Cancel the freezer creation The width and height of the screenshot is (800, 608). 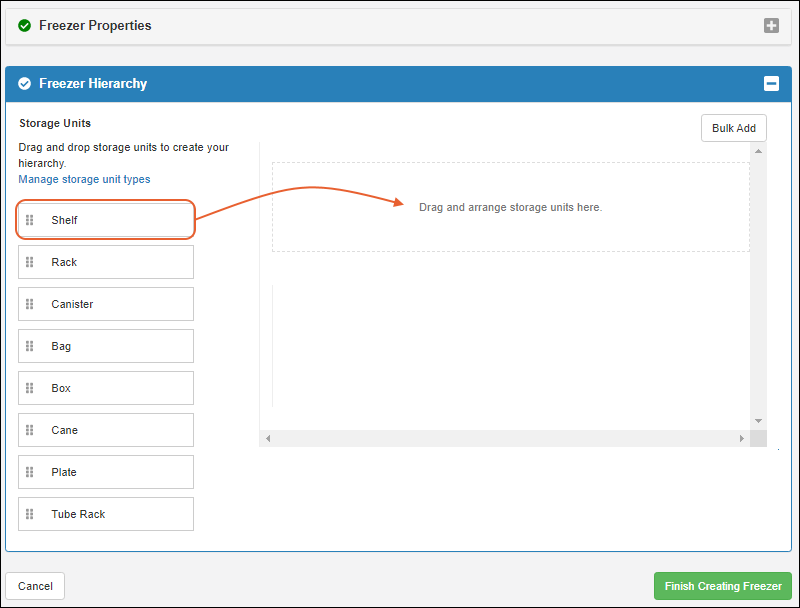point(35,586)
